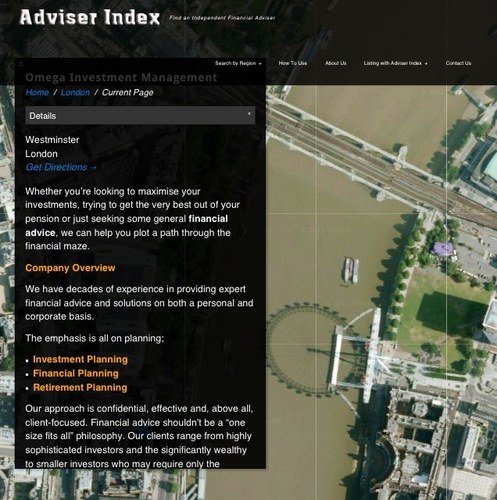The width and height of the screenshot is (497, 500).
Task: Click 'The emphasis is all on planning' text
Action: click(x=95, y=338)
